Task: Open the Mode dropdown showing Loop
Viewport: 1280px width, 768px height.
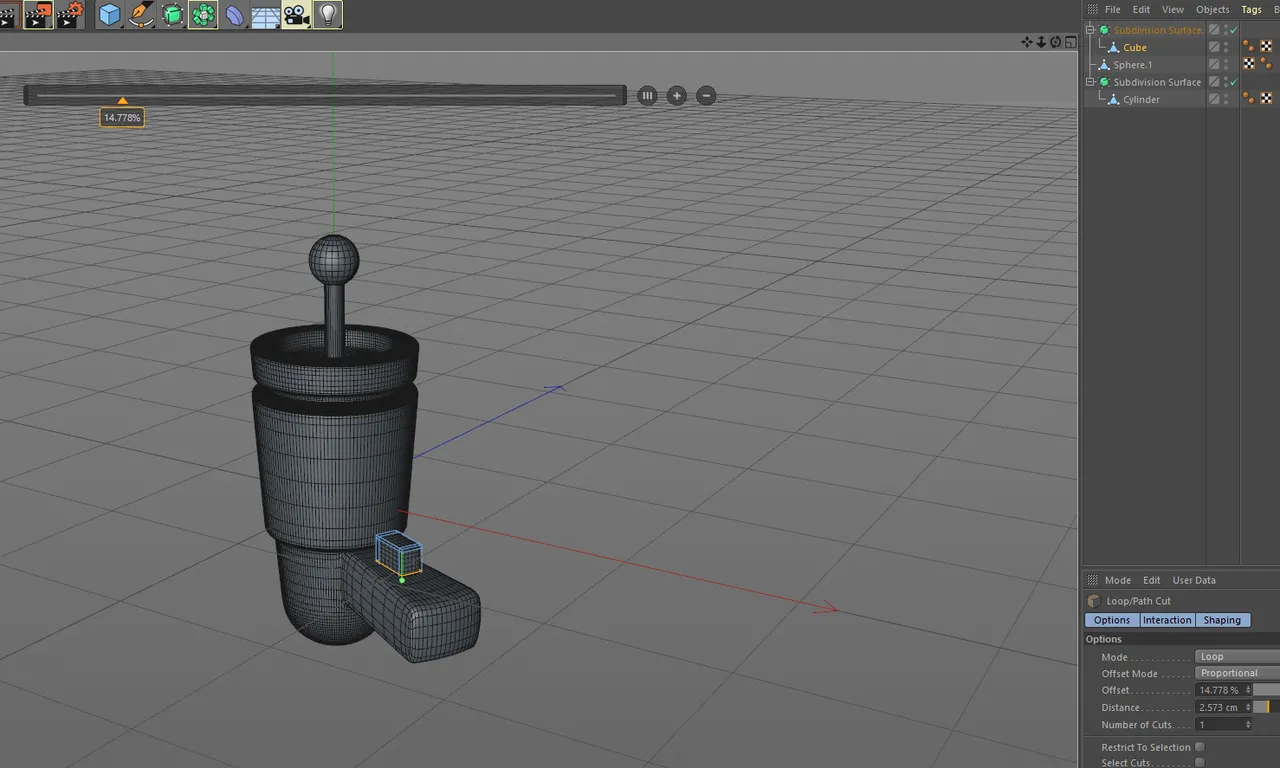Action: 1238,657
